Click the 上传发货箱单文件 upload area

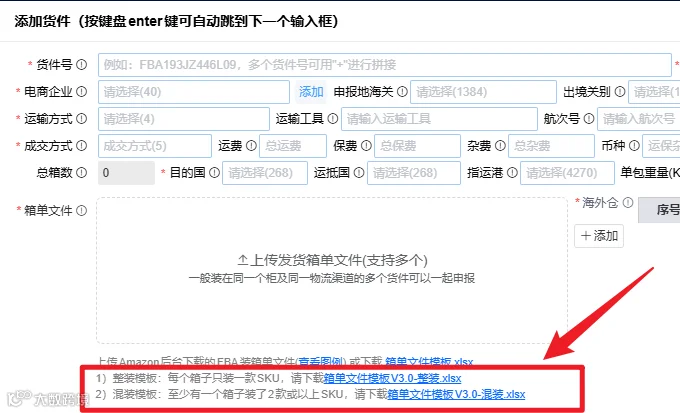332,270
